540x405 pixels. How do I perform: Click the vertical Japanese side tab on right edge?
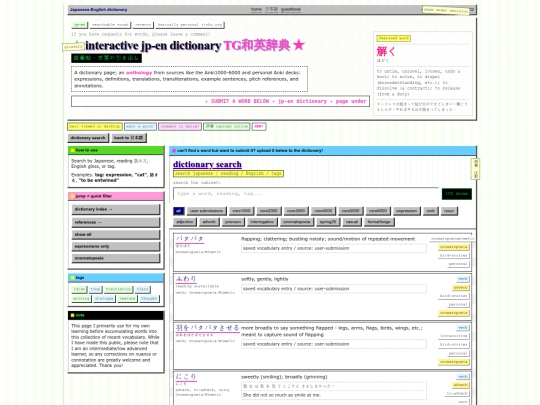tap(476, 169)
